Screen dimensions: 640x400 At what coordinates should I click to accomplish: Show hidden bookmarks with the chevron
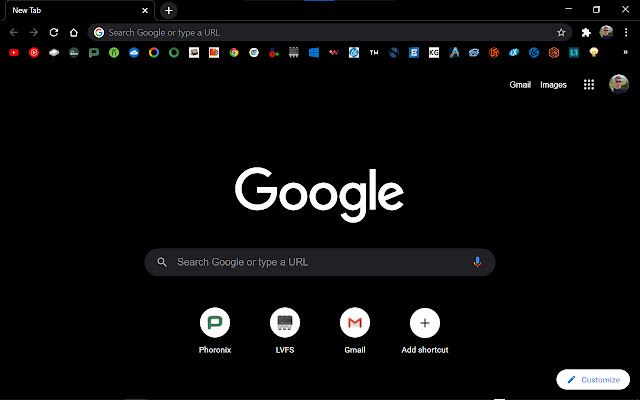pos(625,52)
